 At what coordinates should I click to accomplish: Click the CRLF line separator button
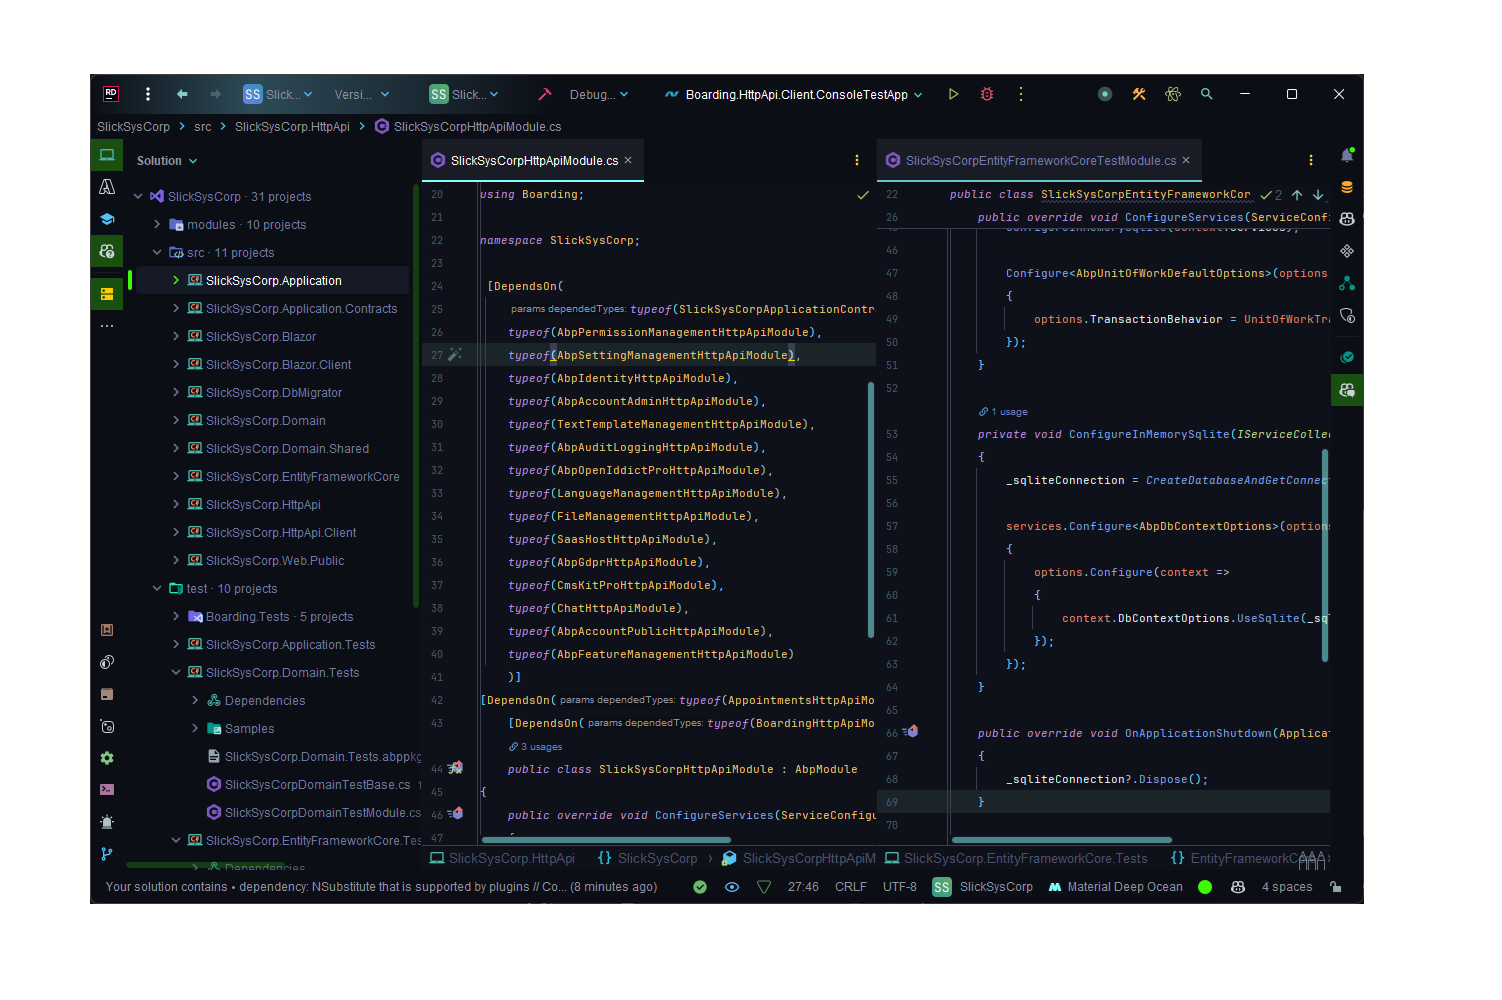(x=851, y=887)
